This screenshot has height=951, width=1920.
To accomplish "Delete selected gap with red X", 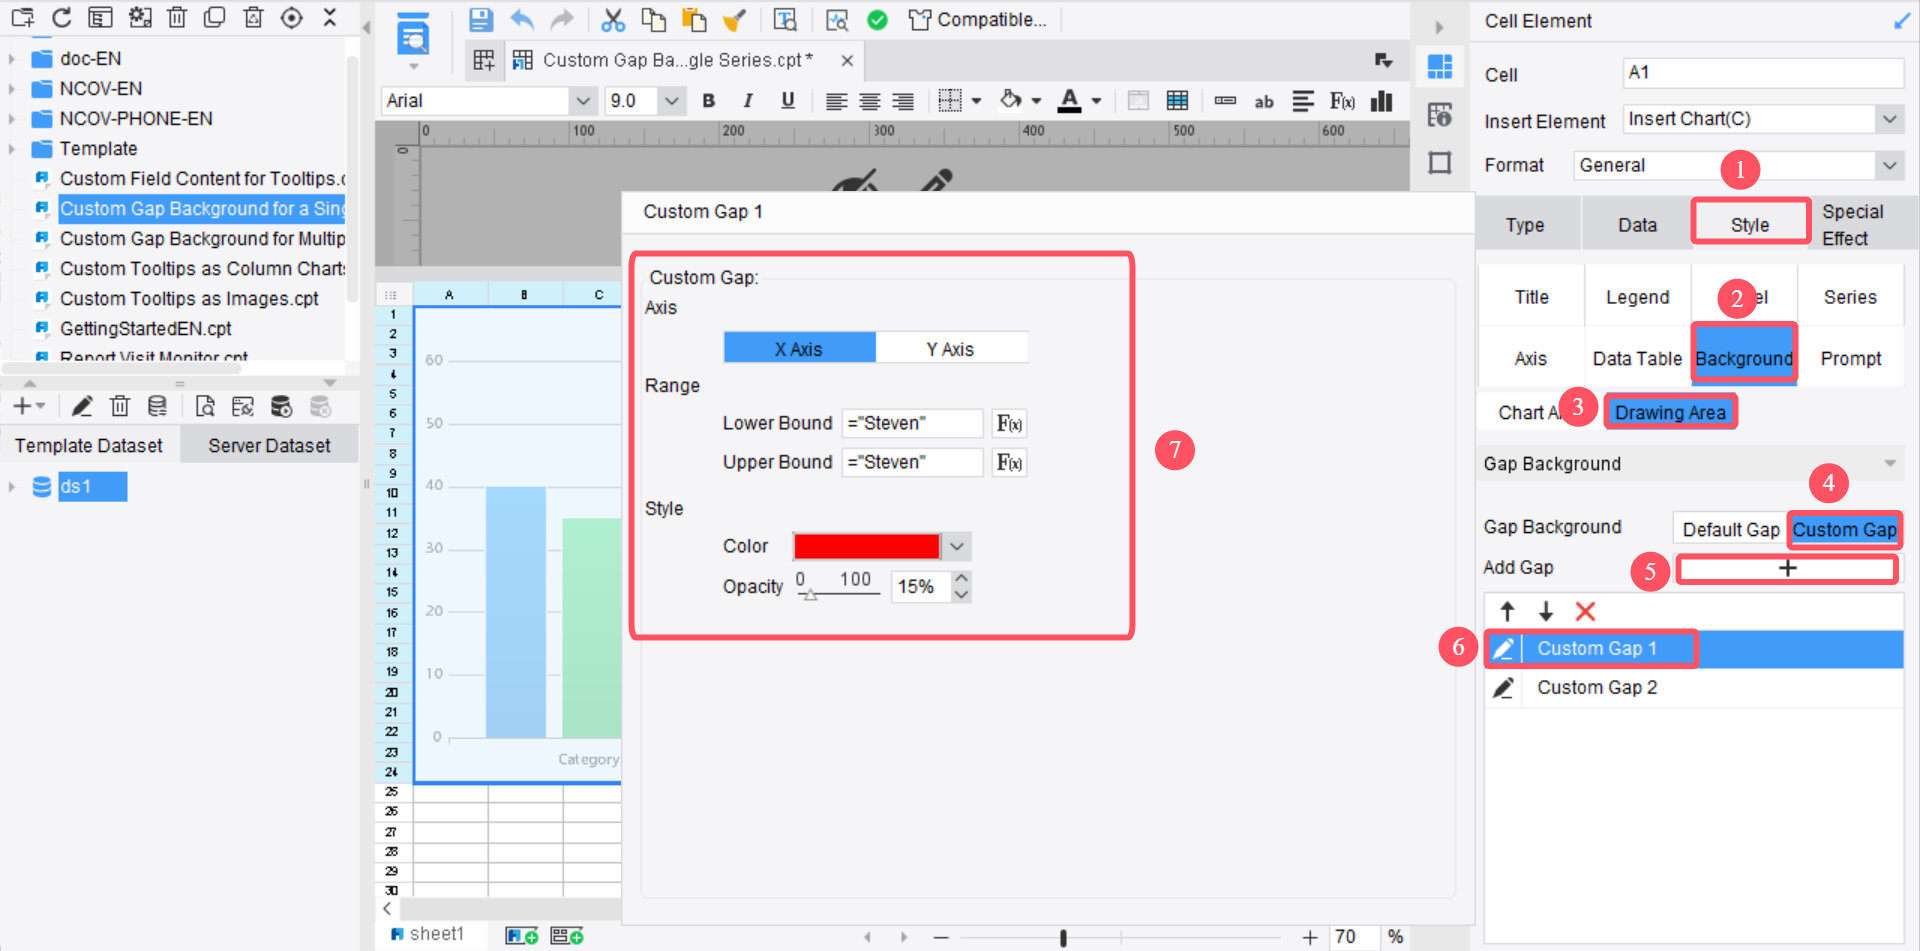I will 1585,611.
